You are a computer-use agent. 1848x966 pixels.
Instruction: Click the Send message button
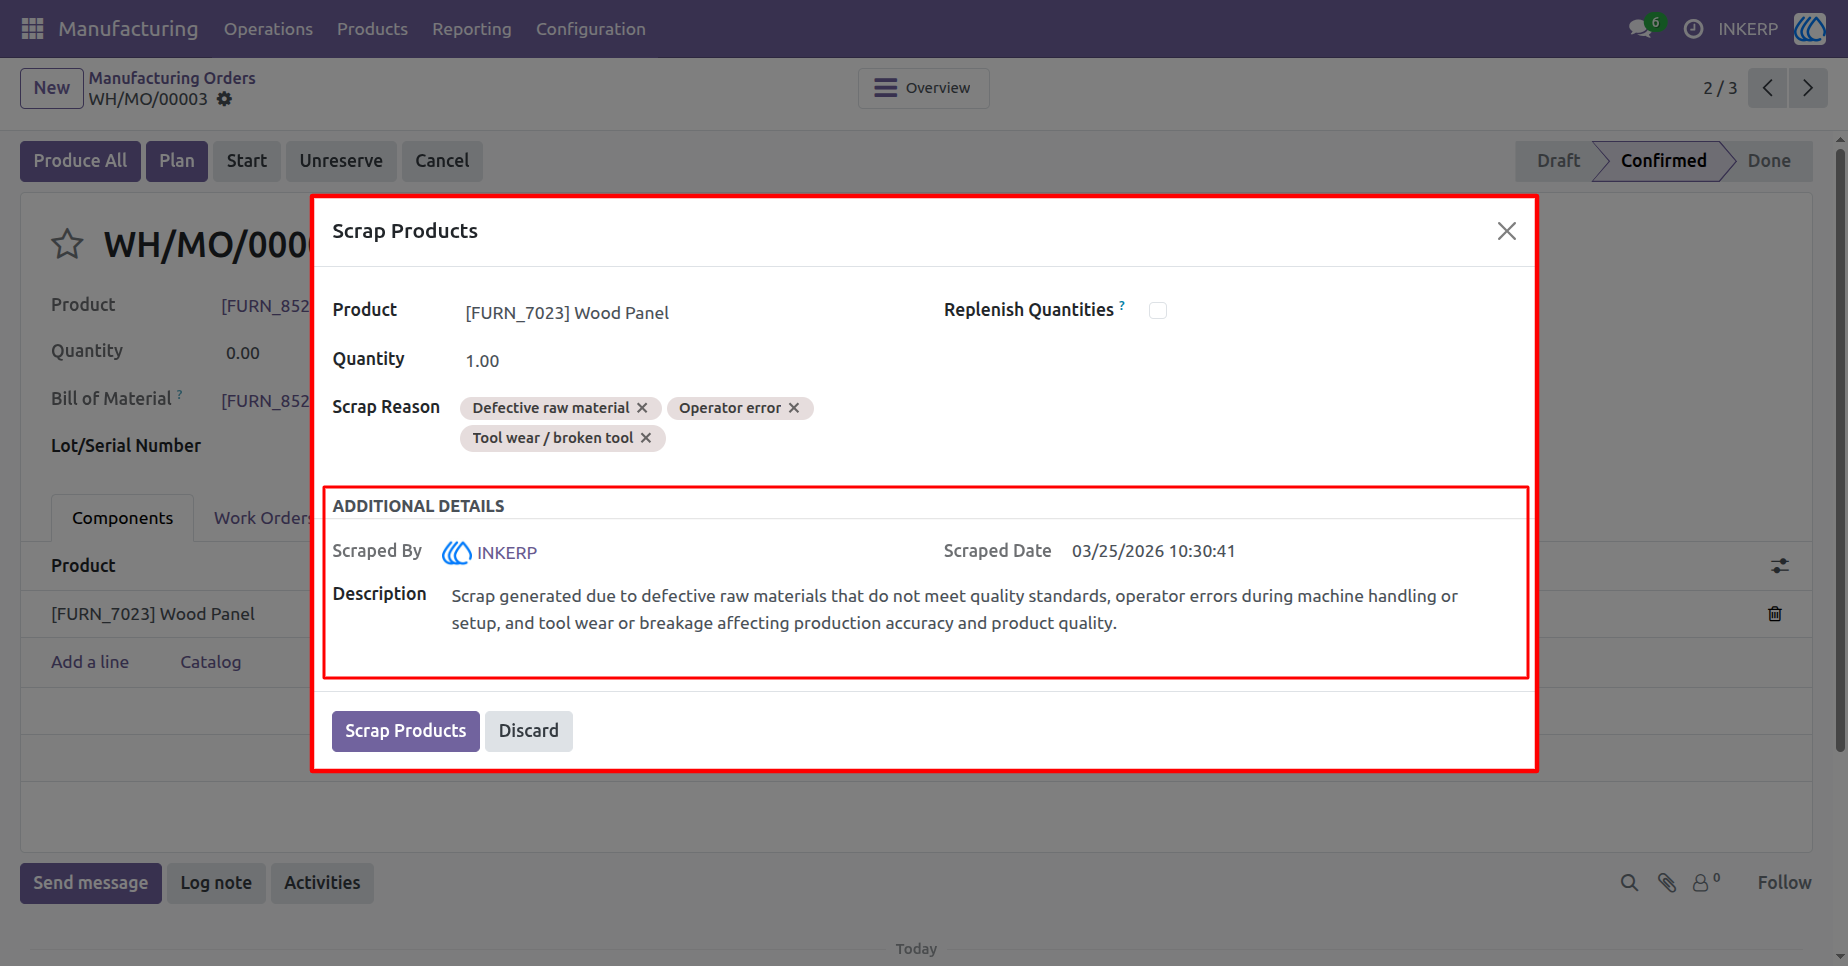tap(91, 883)
